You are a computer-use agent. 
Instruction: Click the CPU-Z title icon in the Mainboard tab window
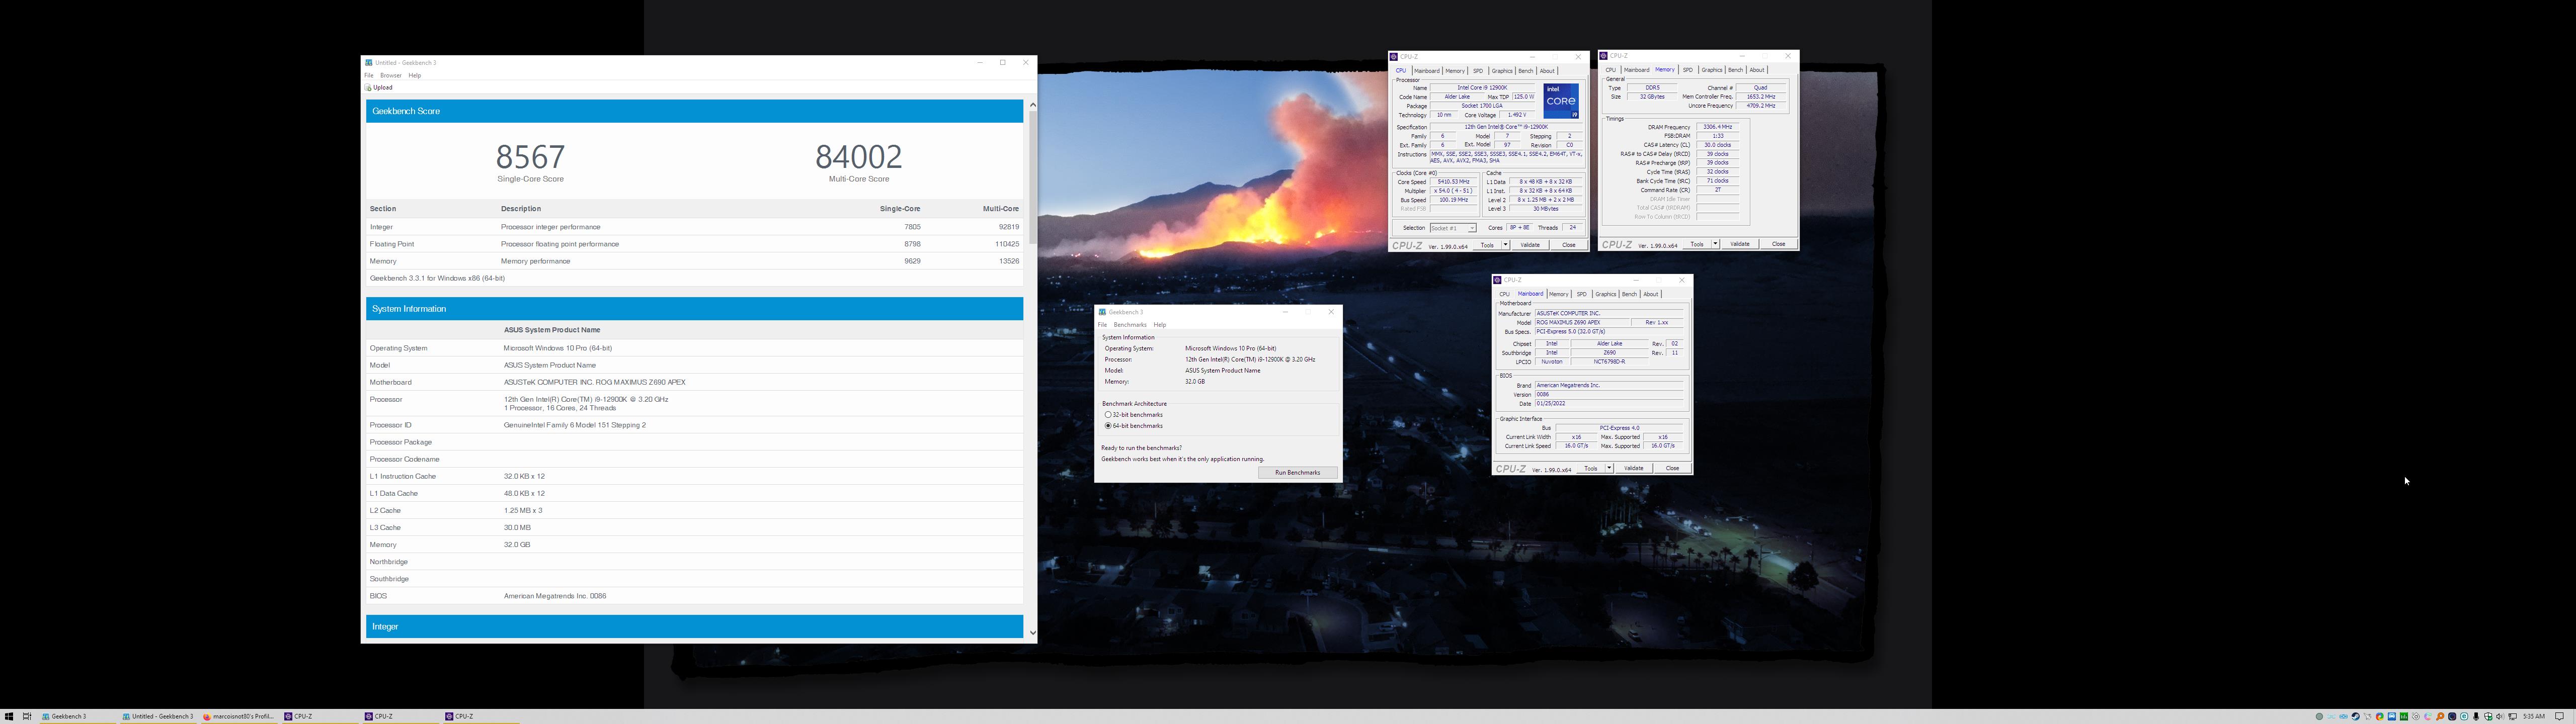click(x=1498, y=280)
